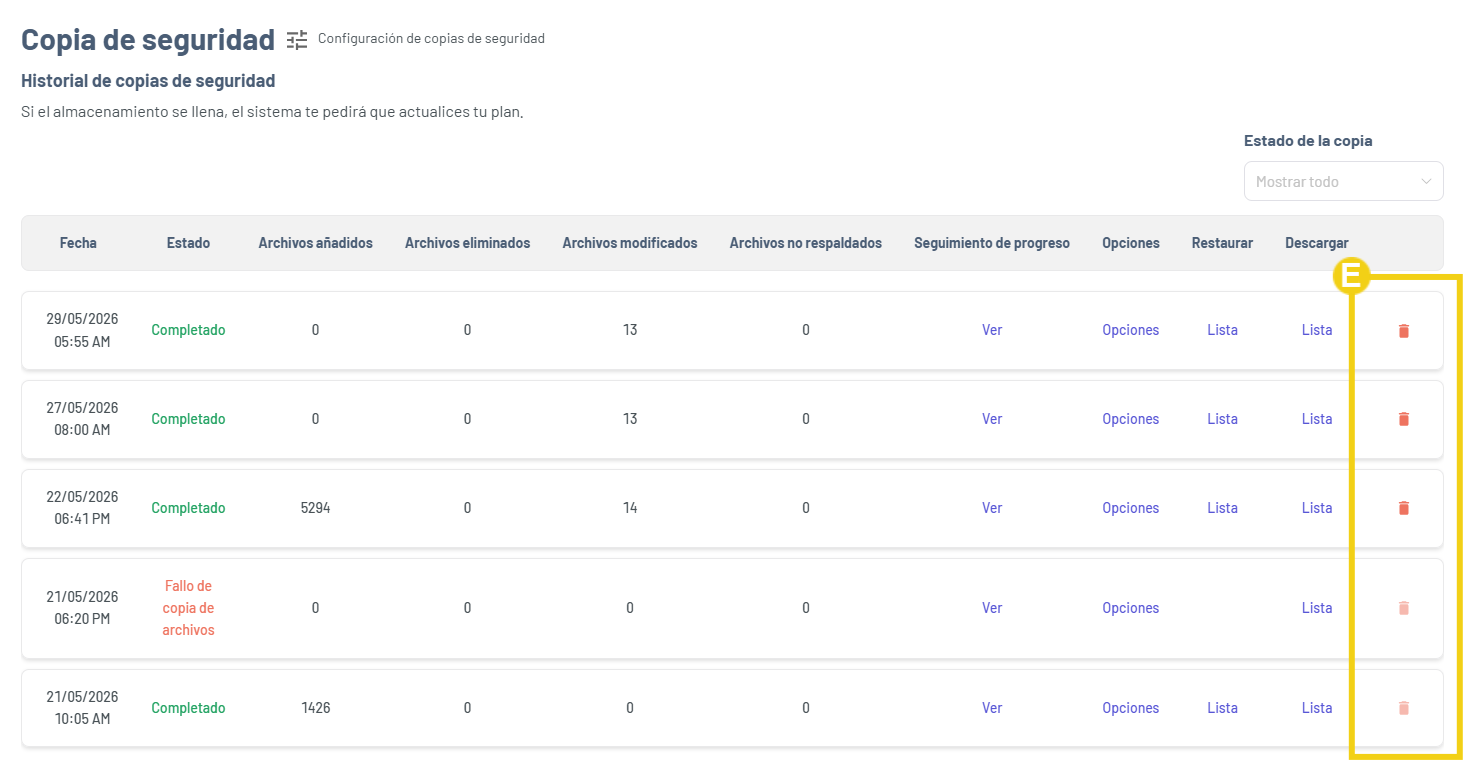Open Opciones for 27/05/2026 backup
1473x761 pixels.
click(1131, 419)
